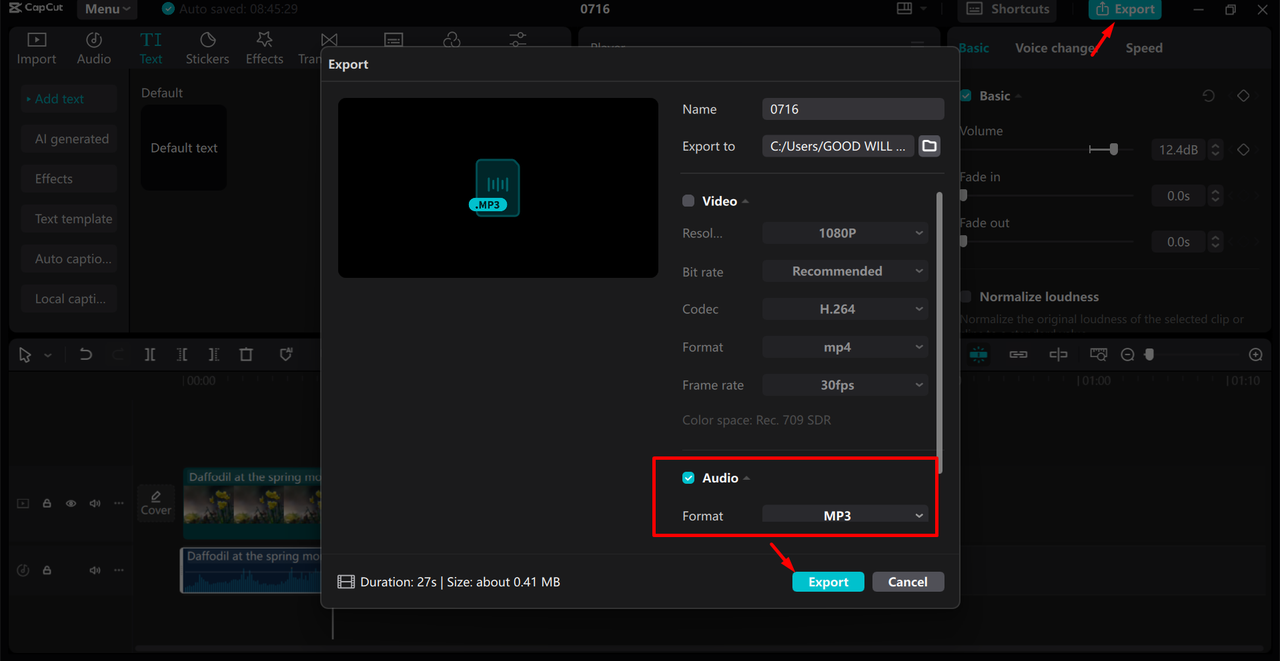Collapse the Audio section arrow
1280x661 pixels.
[x=745, y=479]
